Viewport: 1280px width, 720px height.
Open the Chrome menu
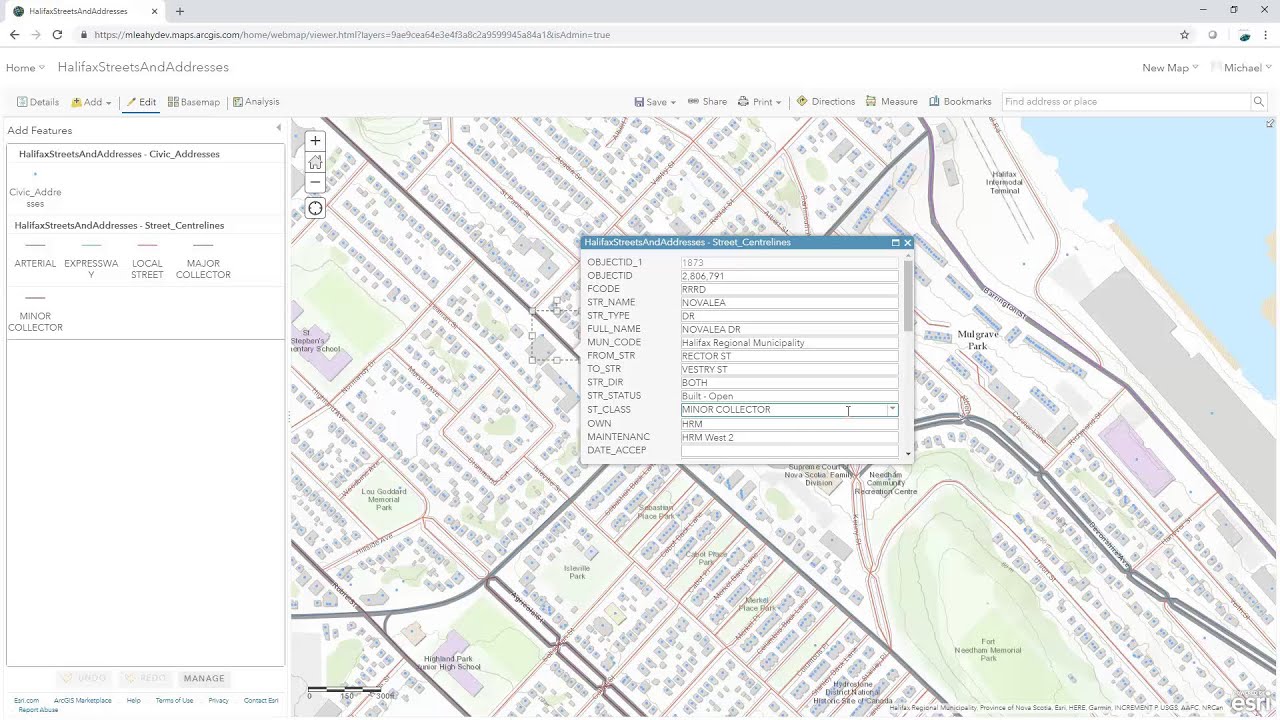click(x=1268, y=34)
